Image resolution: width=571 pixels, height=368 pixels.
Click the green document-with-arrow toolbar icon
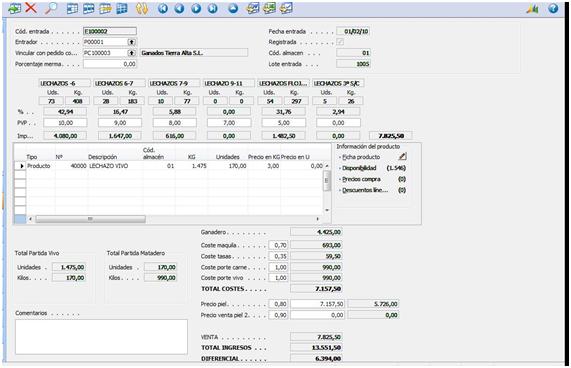click(x=269, y=8)
